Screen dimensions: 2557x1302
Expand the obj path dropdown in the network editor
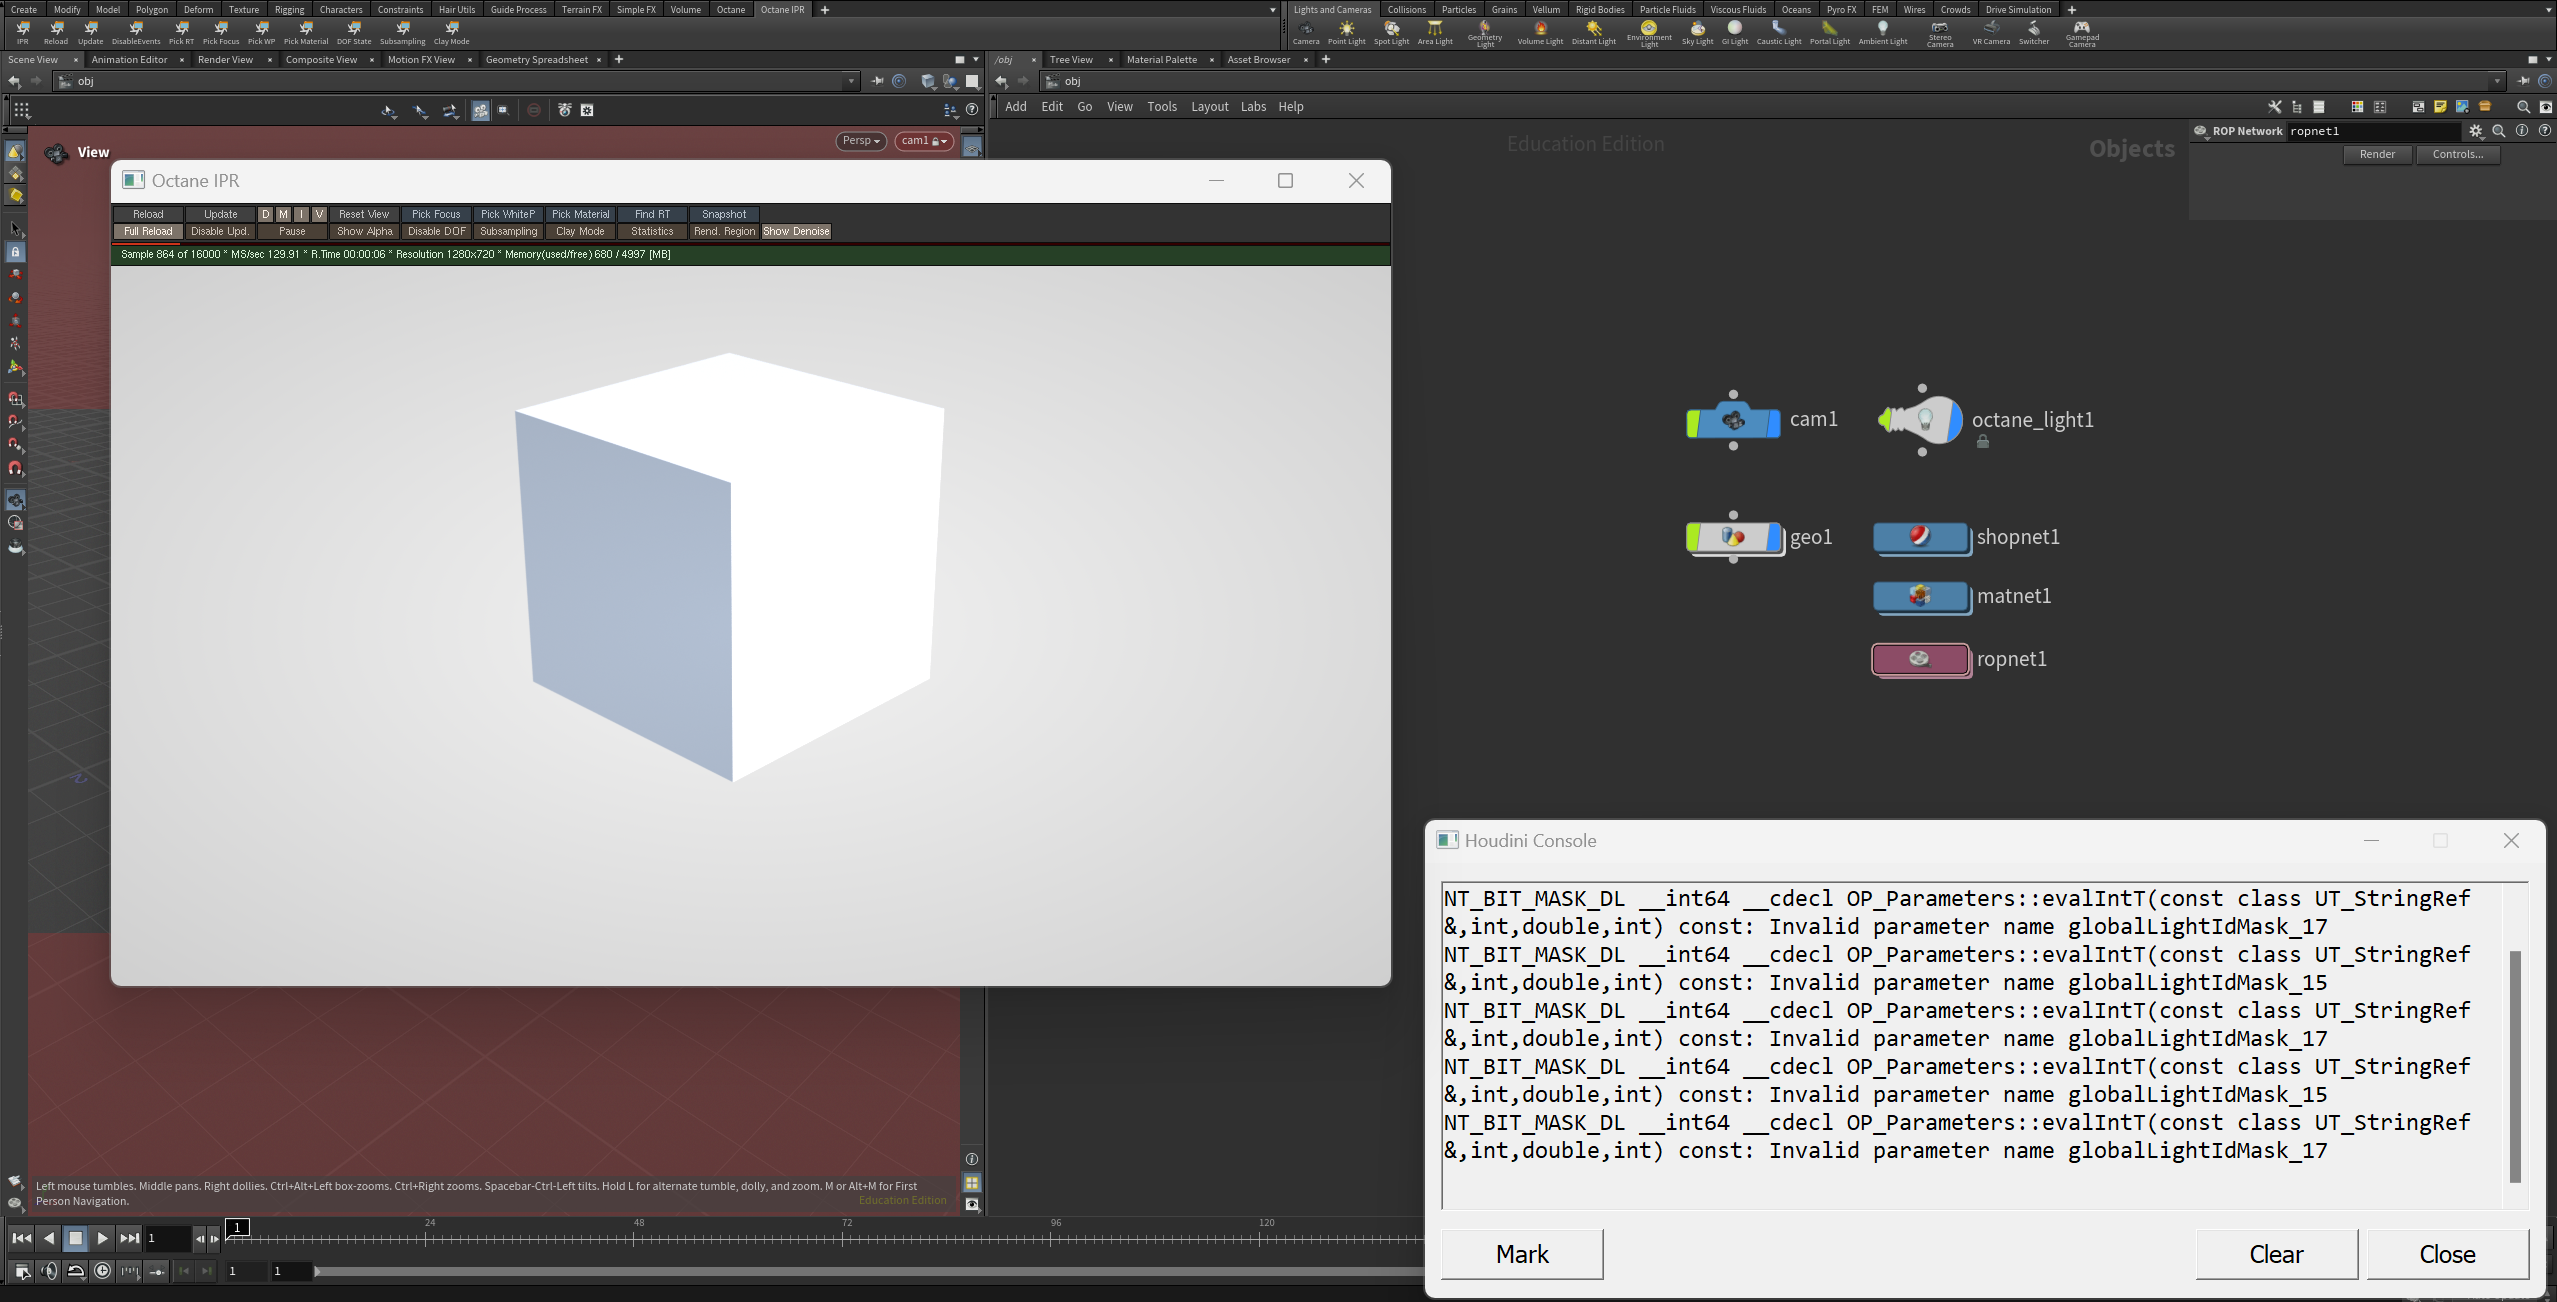pyautogui.click(x=2497, y=82)
